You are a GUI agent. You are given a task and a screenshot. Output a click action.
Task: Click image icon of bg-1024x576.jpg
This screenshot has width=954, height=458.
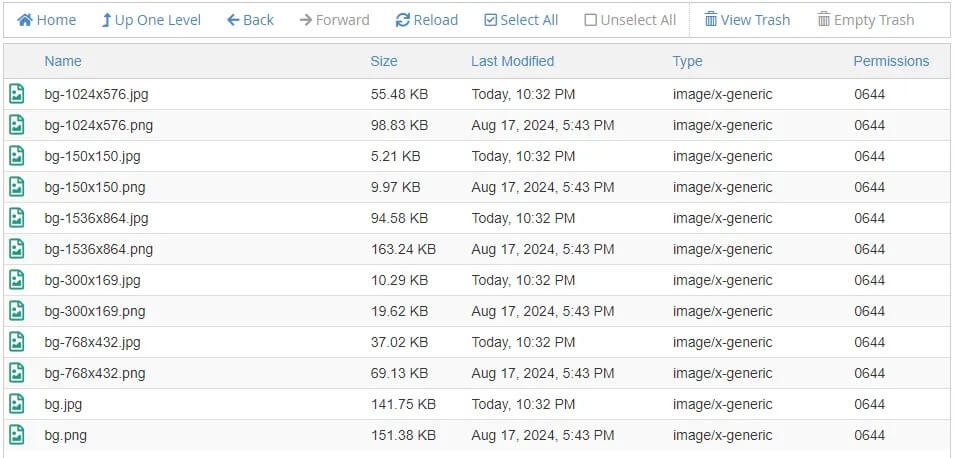[17, 94]
